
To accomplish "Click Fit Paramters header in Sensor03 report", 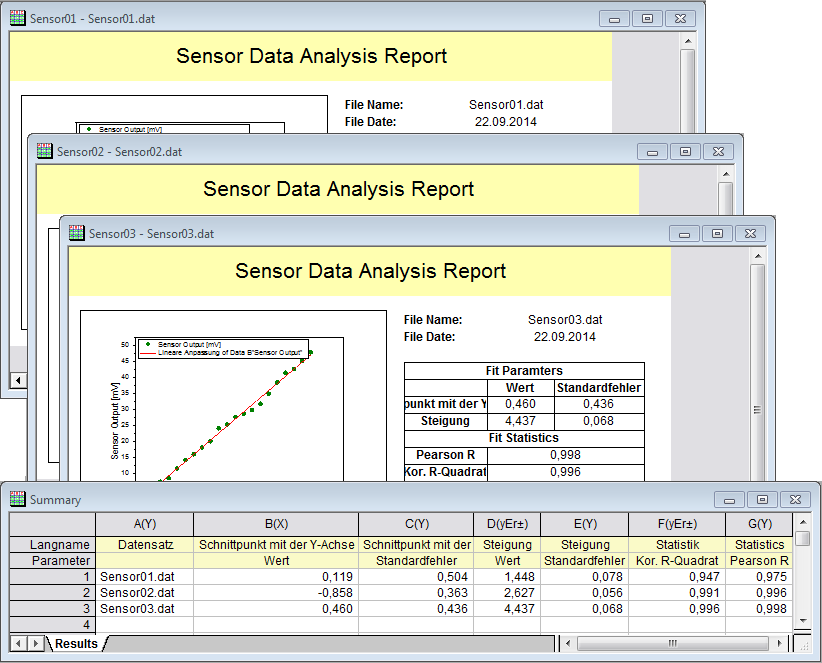I will tap(524, 371).
